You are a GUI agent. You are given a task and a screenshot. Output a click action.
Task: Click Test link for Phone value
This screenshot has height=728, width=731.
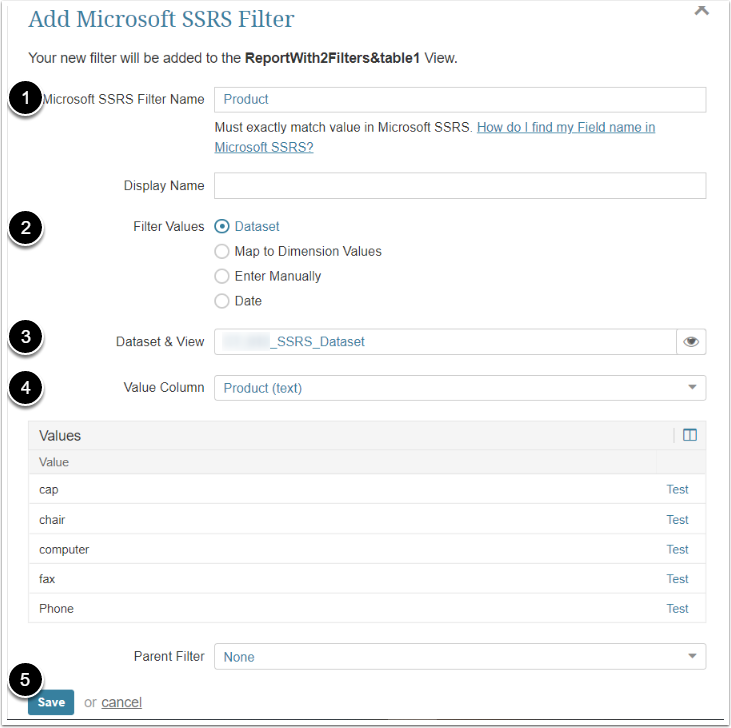tap(677, 609)
